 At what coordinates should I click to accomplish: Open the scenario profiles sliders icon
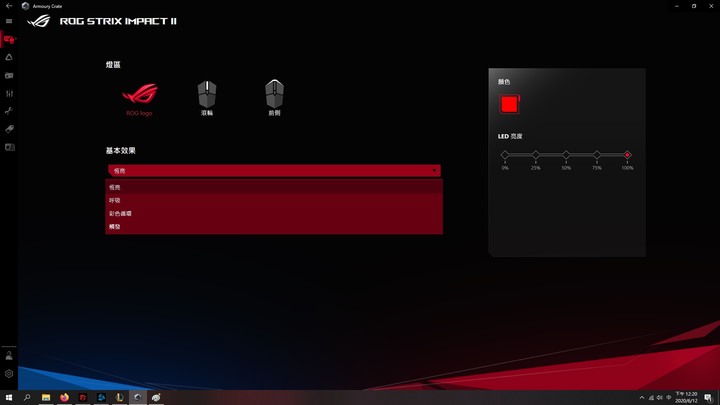click(9, 93)
